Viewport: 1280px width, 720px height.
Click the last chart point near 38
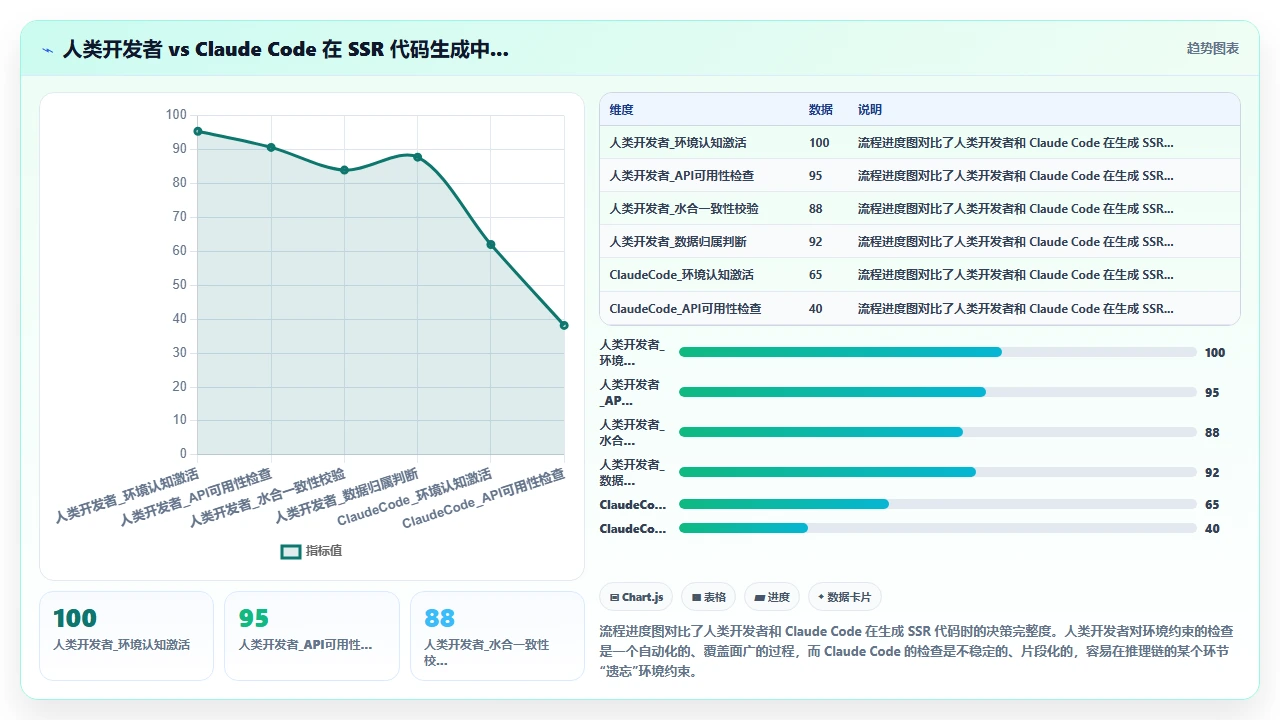click(x=564, y=325)
